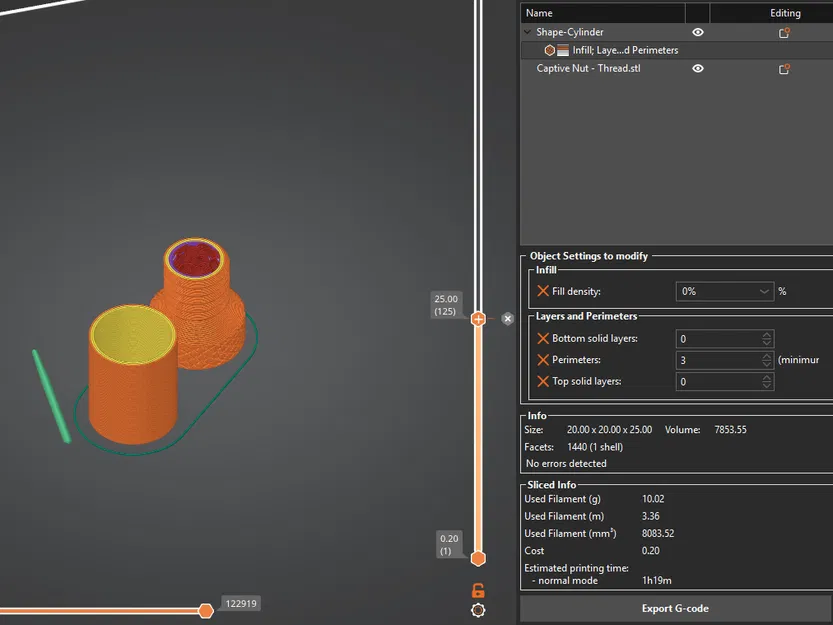Toggle visibility of Shape-Cylinder object
The height and width of the screenshot is (625, 833).
[x=698, y=32]
